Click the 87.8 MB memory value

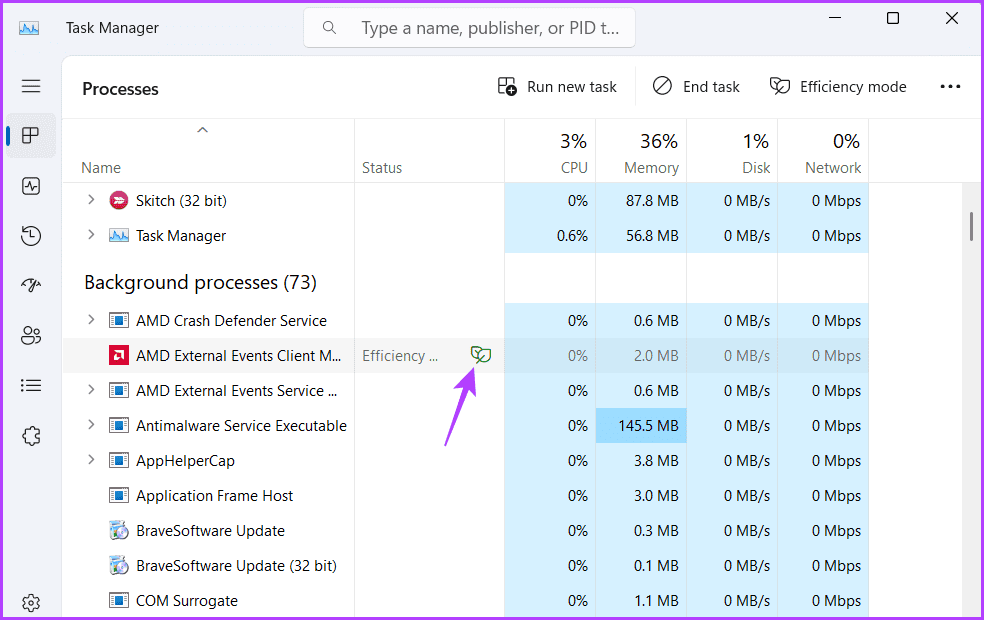click(x=652, y=201)
